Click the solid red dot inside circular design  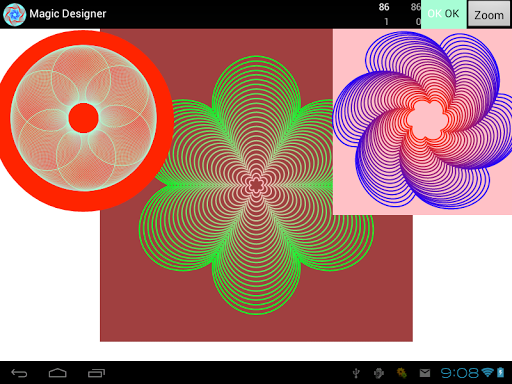click(x=83, y=118)
